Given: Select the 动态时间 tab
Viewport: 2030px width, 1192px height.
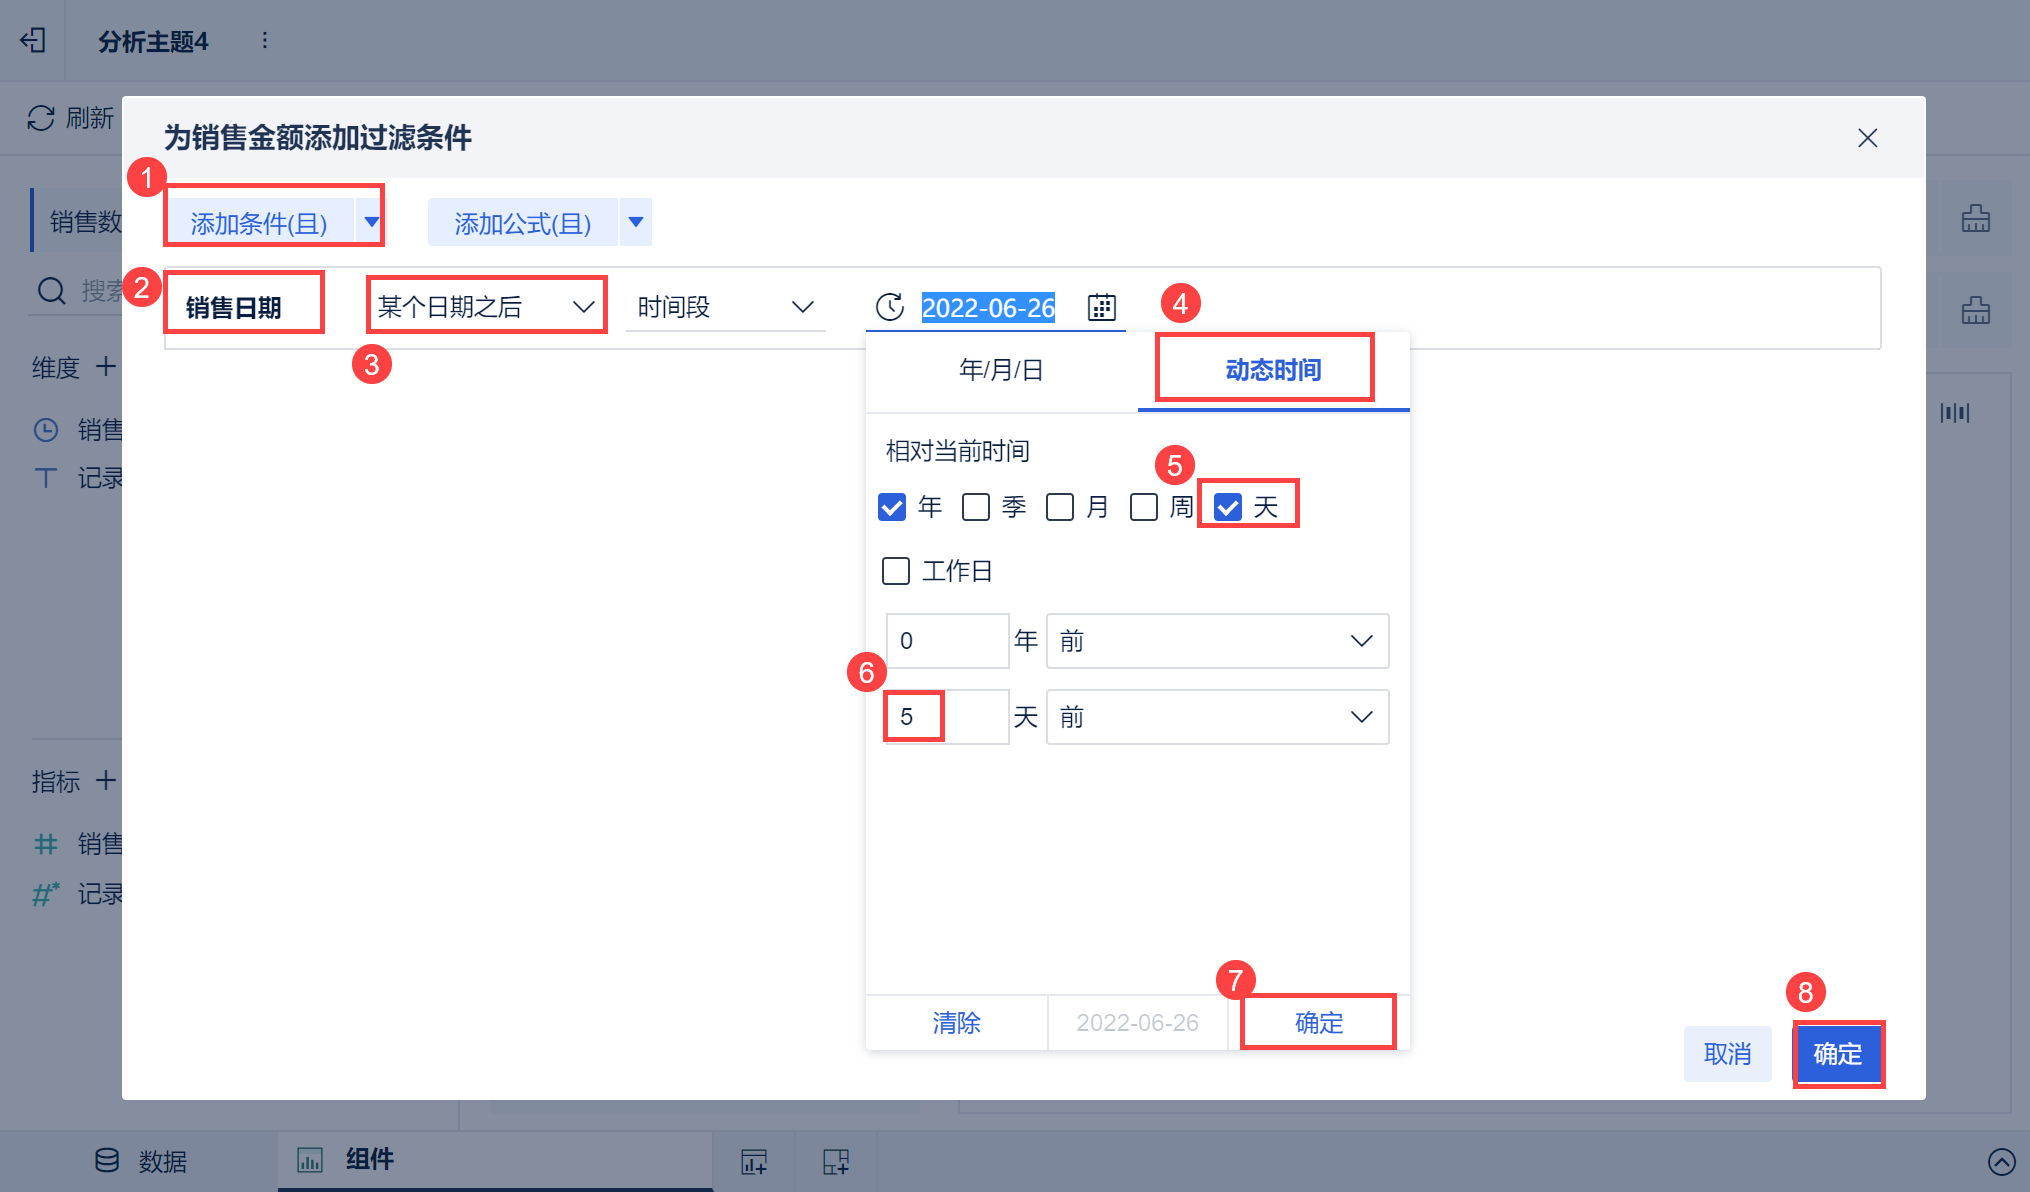Looking at the screenshot, I should point(1273,370).
